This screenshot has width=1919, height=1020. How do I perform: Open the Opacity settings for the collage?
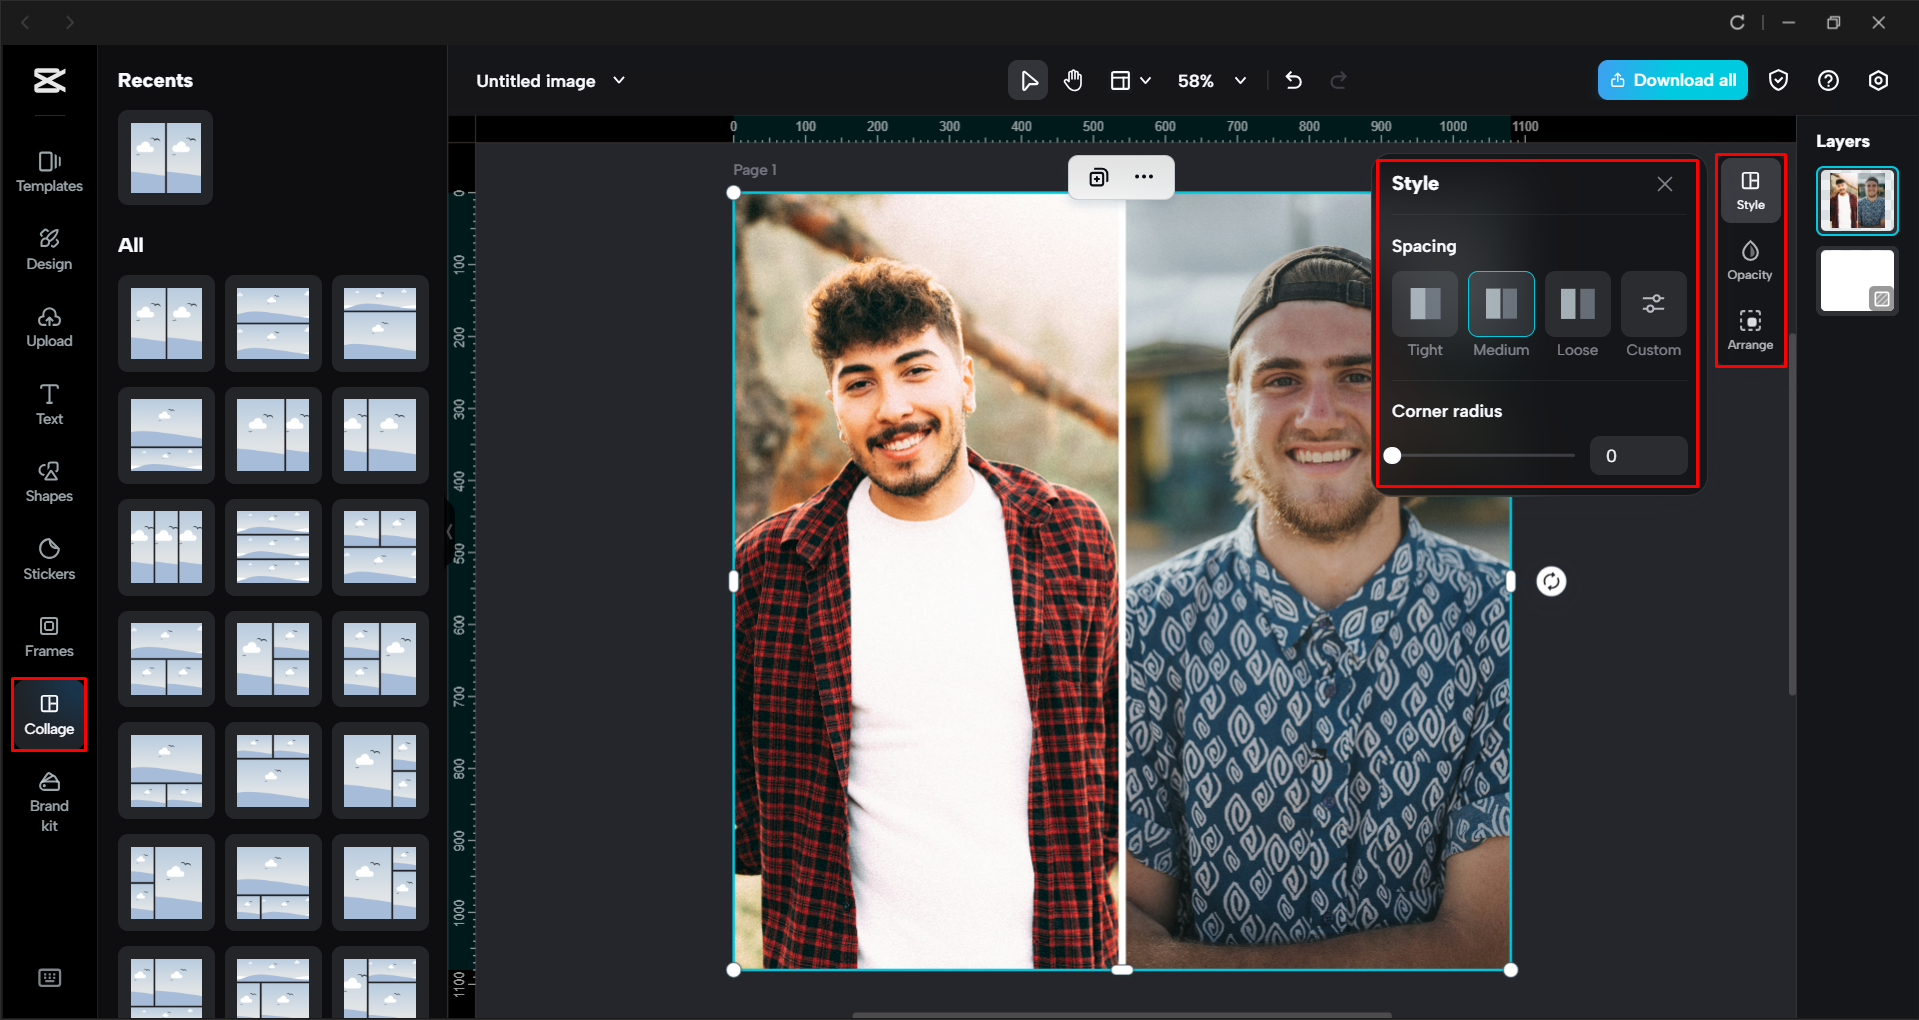[1750, 260]
